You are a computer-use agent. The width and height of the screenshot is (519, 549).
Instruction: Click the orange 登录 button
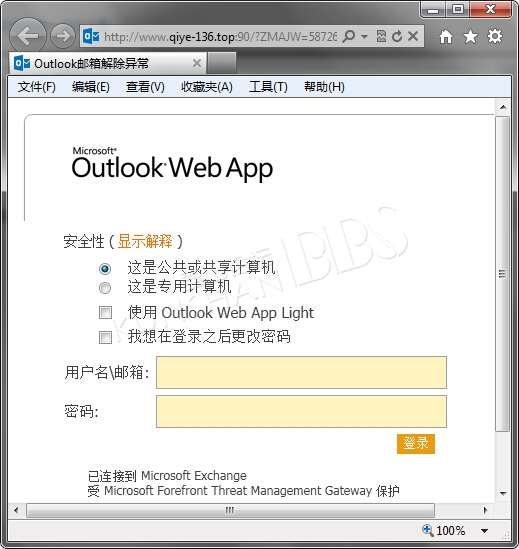tap(416, 444)
